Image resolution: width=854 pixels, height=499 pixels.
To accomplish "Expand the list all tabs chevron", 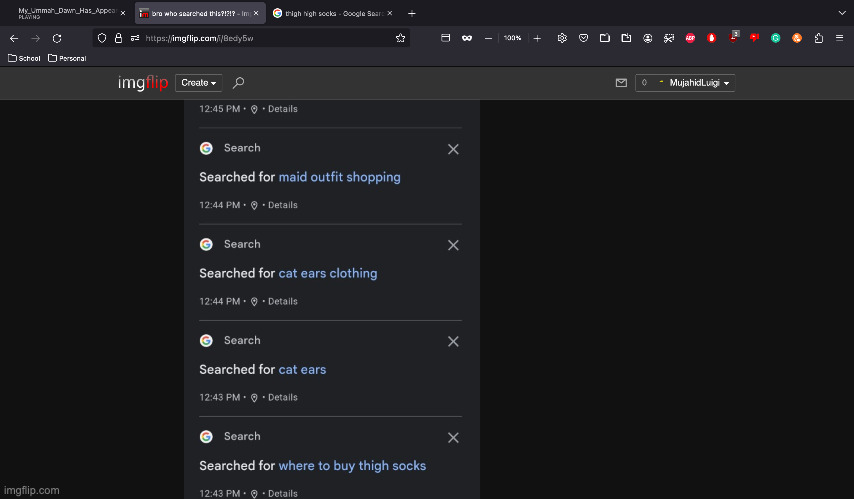I will 842,13.
